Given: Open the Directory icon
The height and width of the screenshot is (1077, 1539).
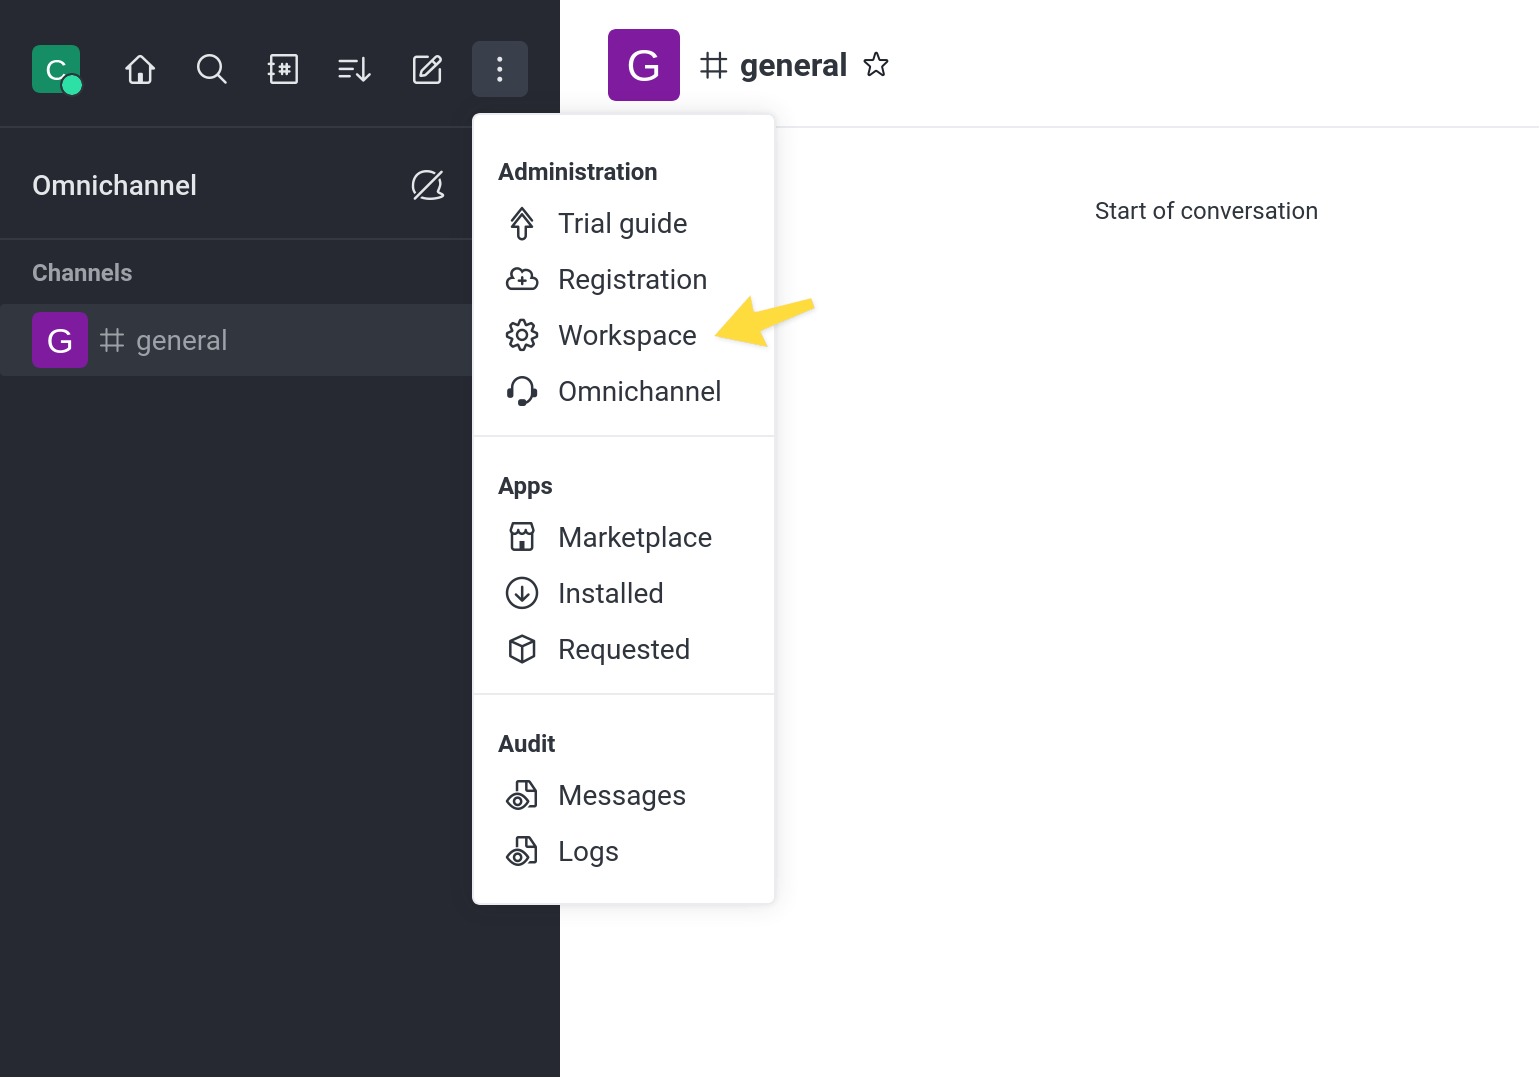Looking at the screenshot, I should 283,69.
